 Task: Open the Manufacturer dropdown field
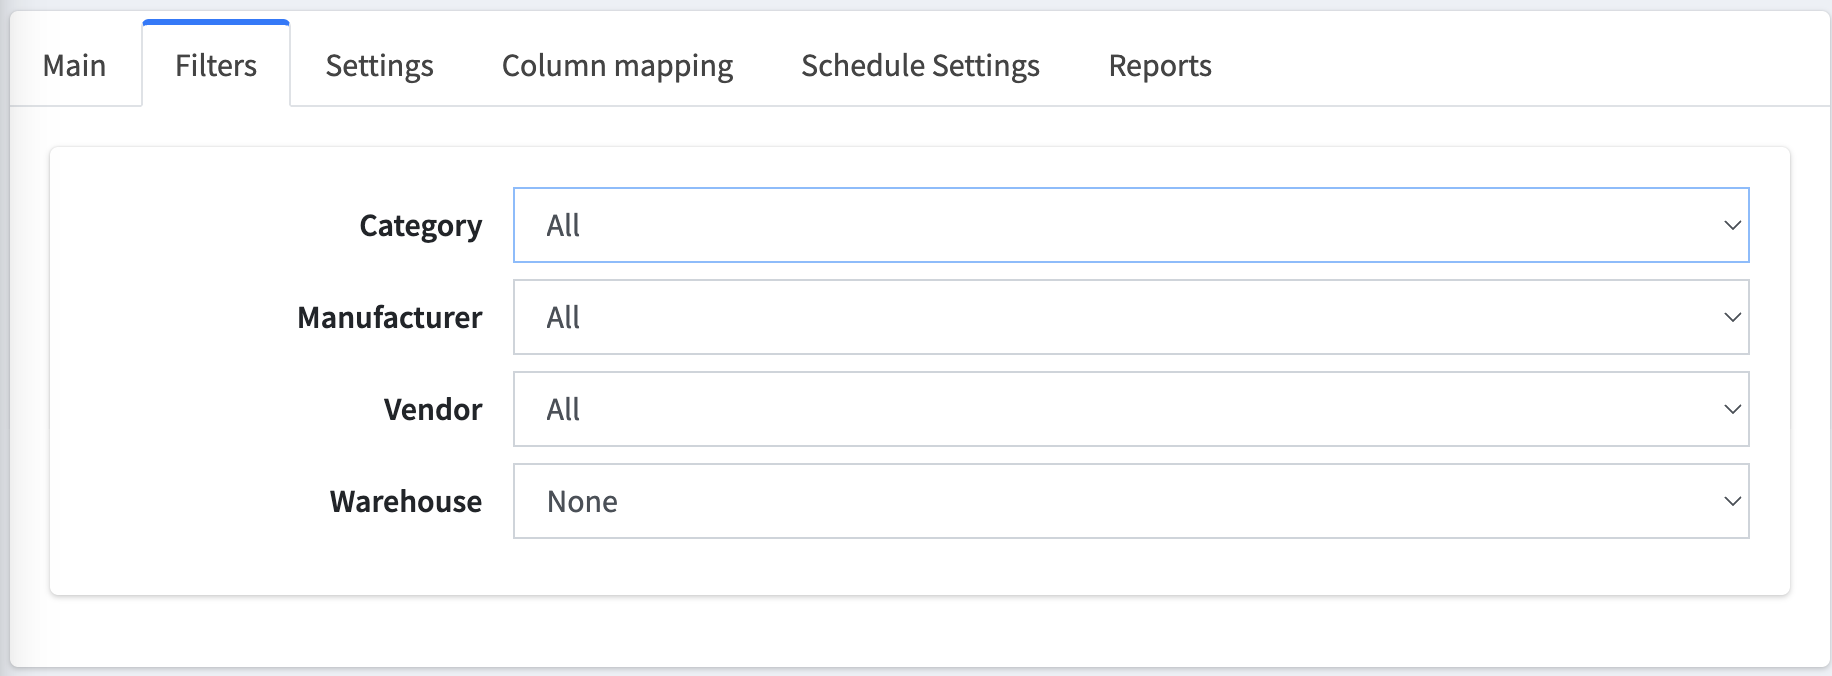click(1130, 317)
